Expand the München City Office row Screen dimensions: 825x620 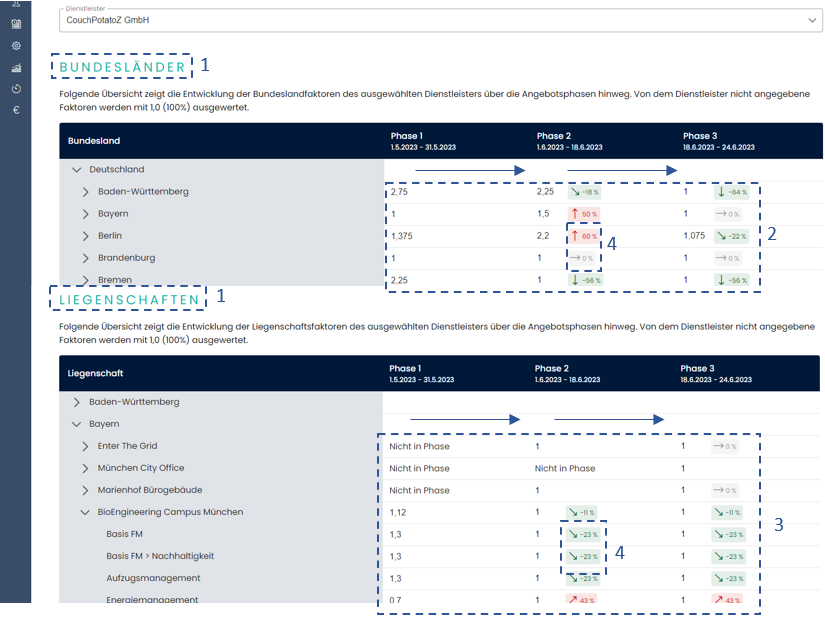pyautogui.click(x=86, y=468)
